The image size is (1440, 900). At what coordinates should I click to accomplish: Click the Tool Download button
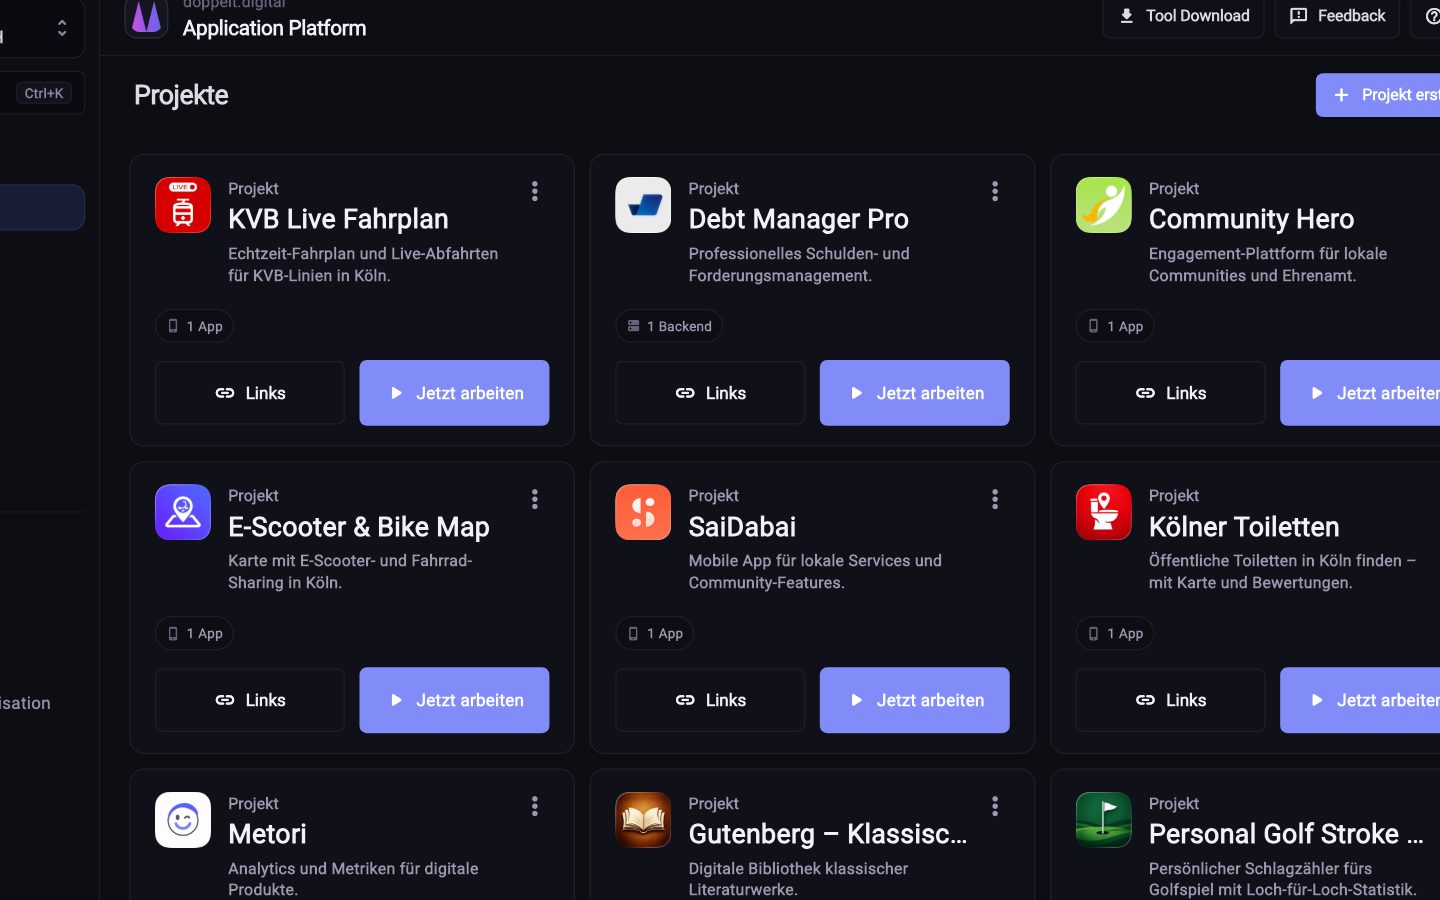(1183, 16)
